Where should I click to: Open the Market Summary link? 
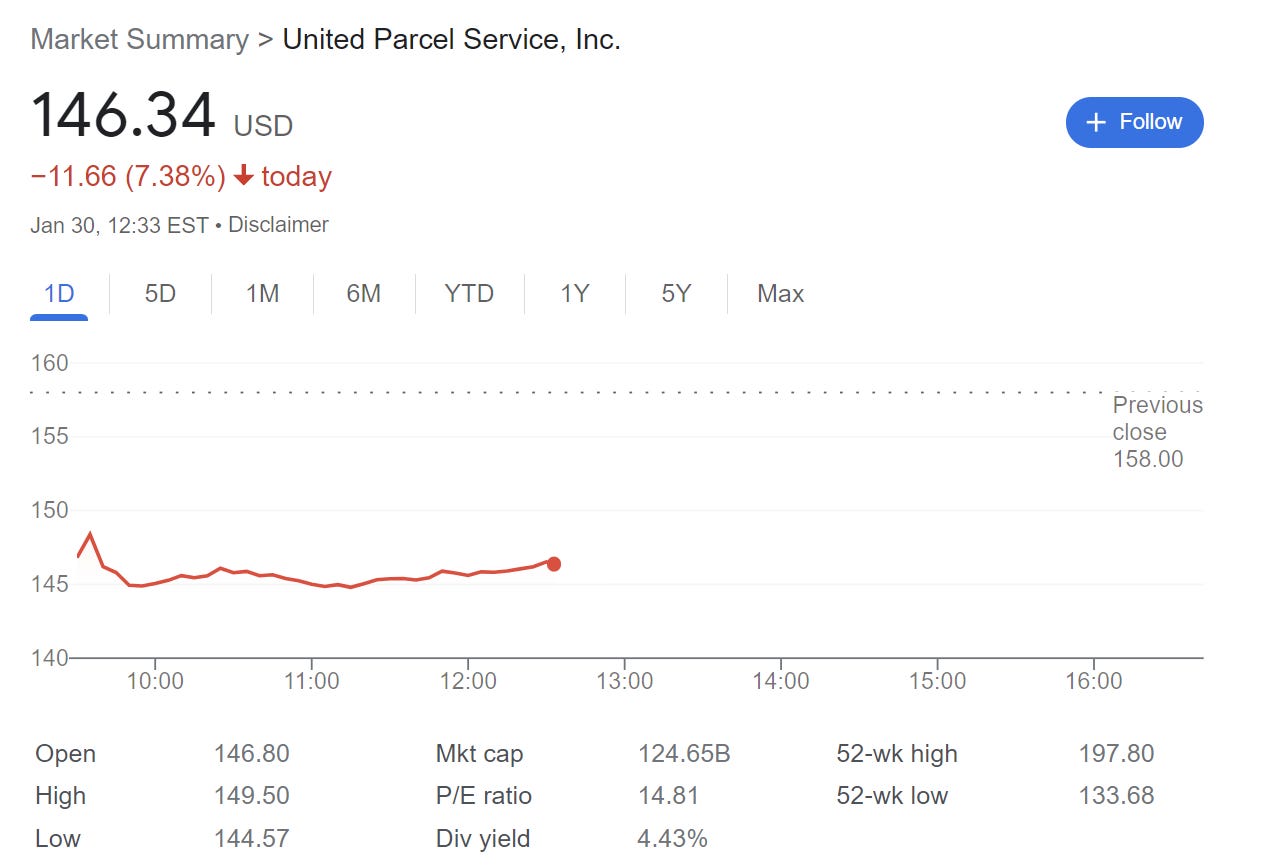click(139, 40)
